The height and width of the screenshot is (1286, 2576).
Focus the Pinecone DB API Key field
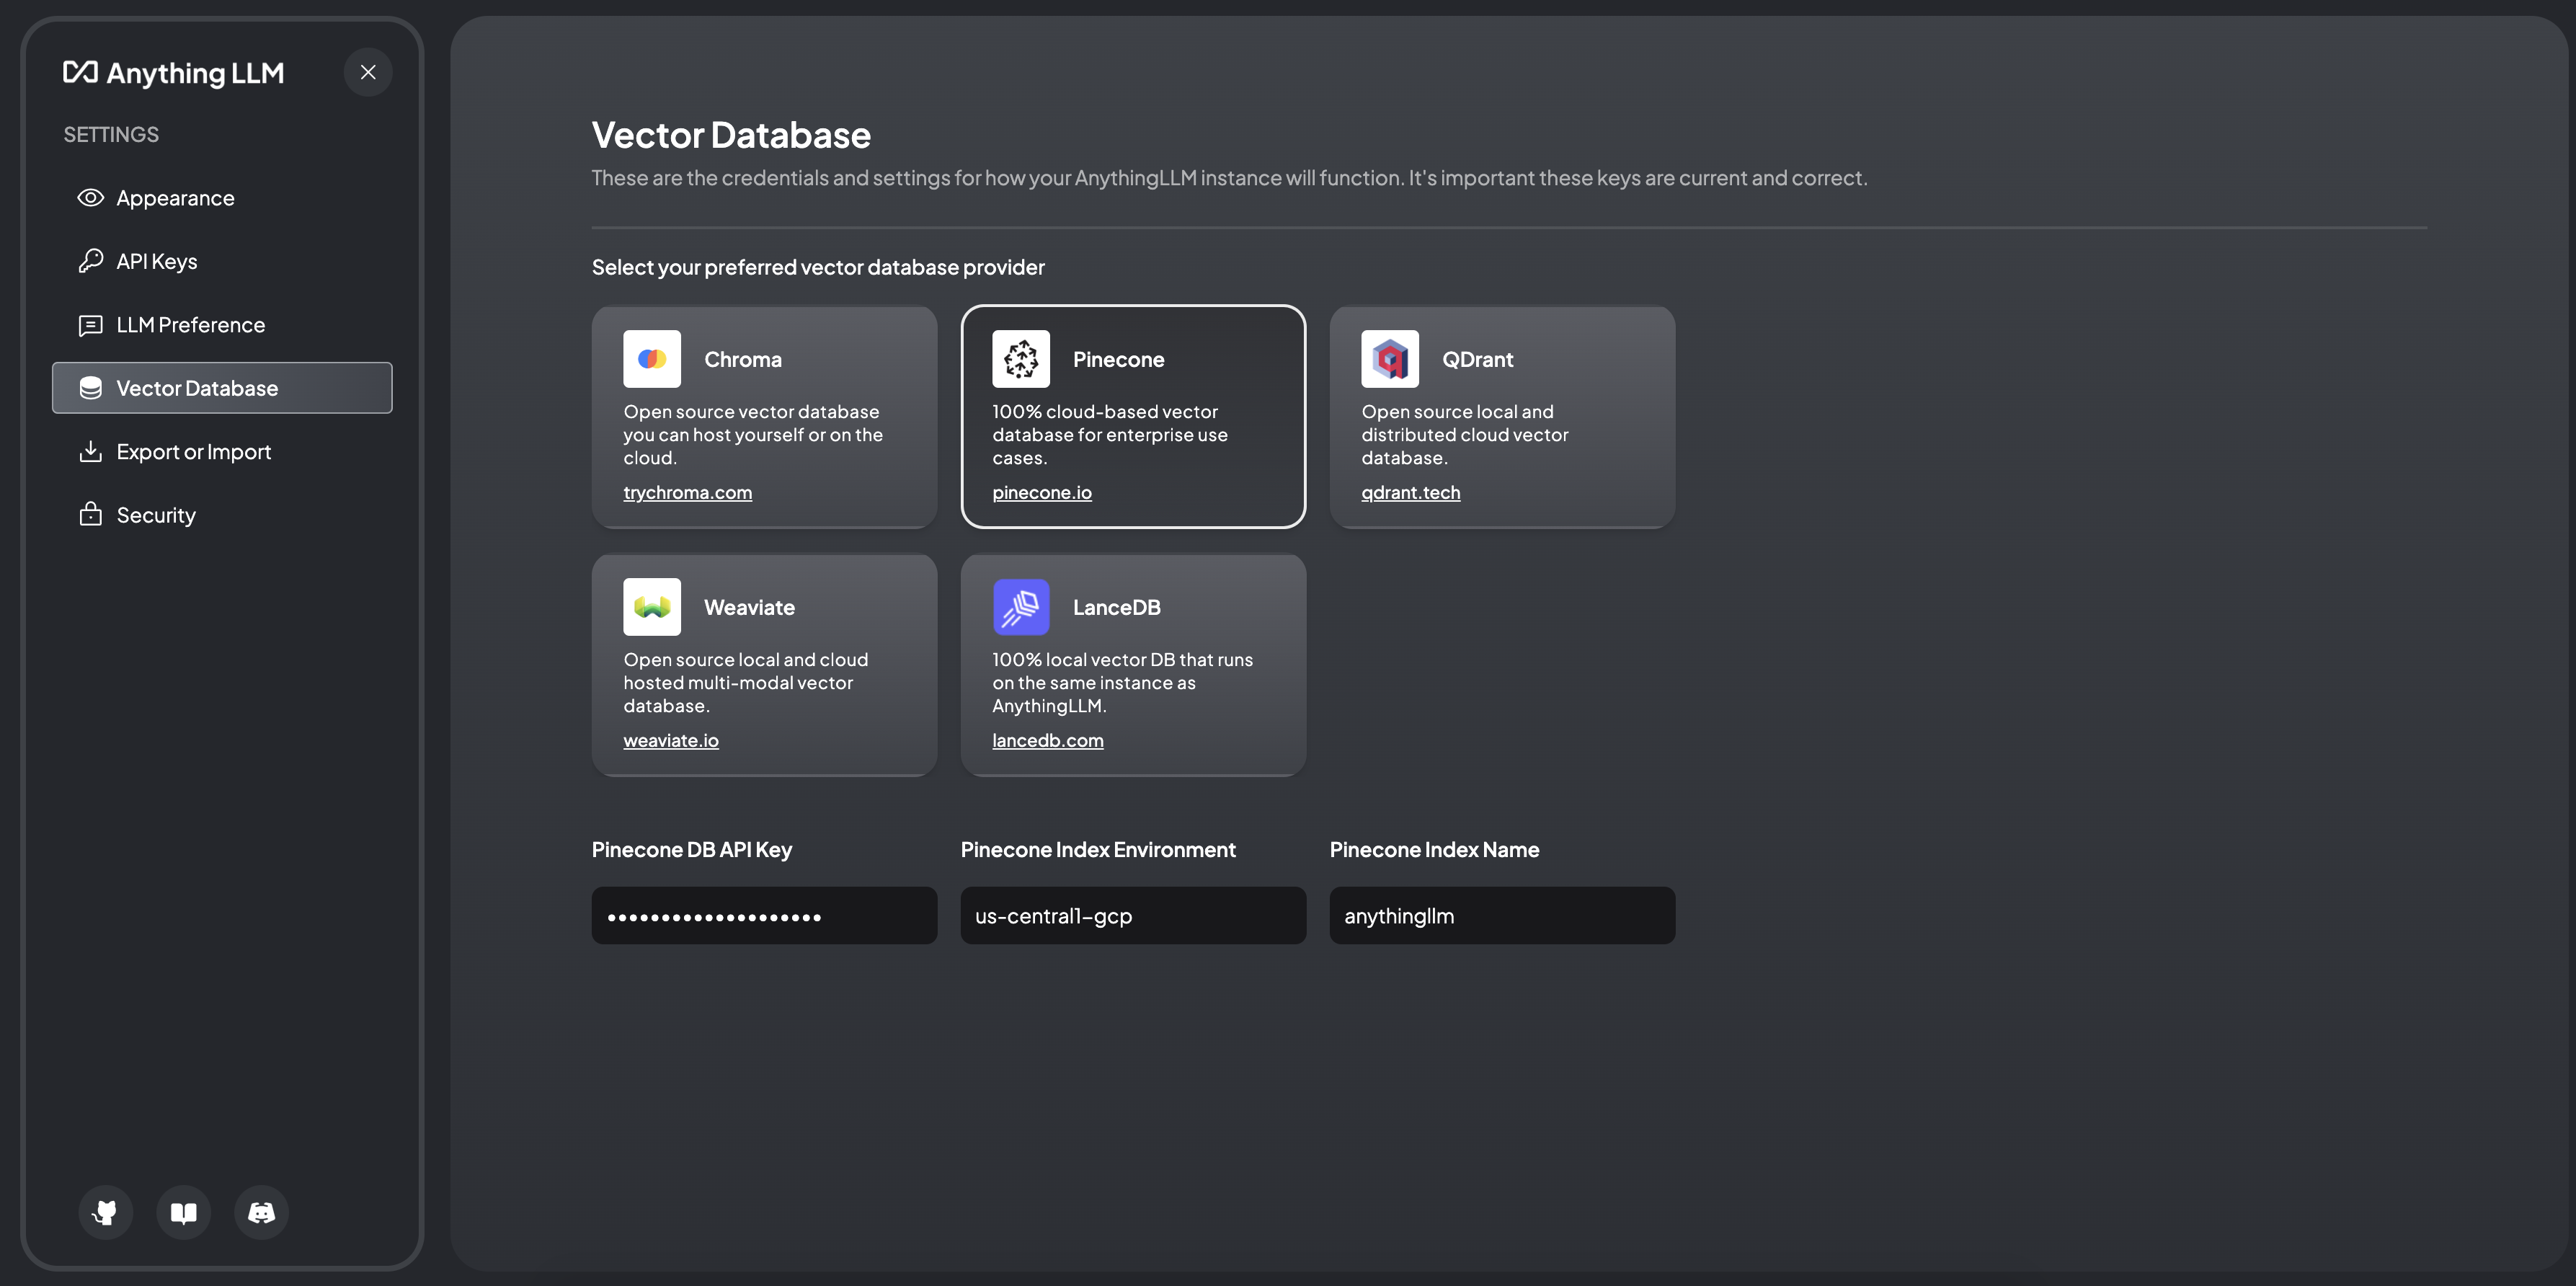pos(764,916)
